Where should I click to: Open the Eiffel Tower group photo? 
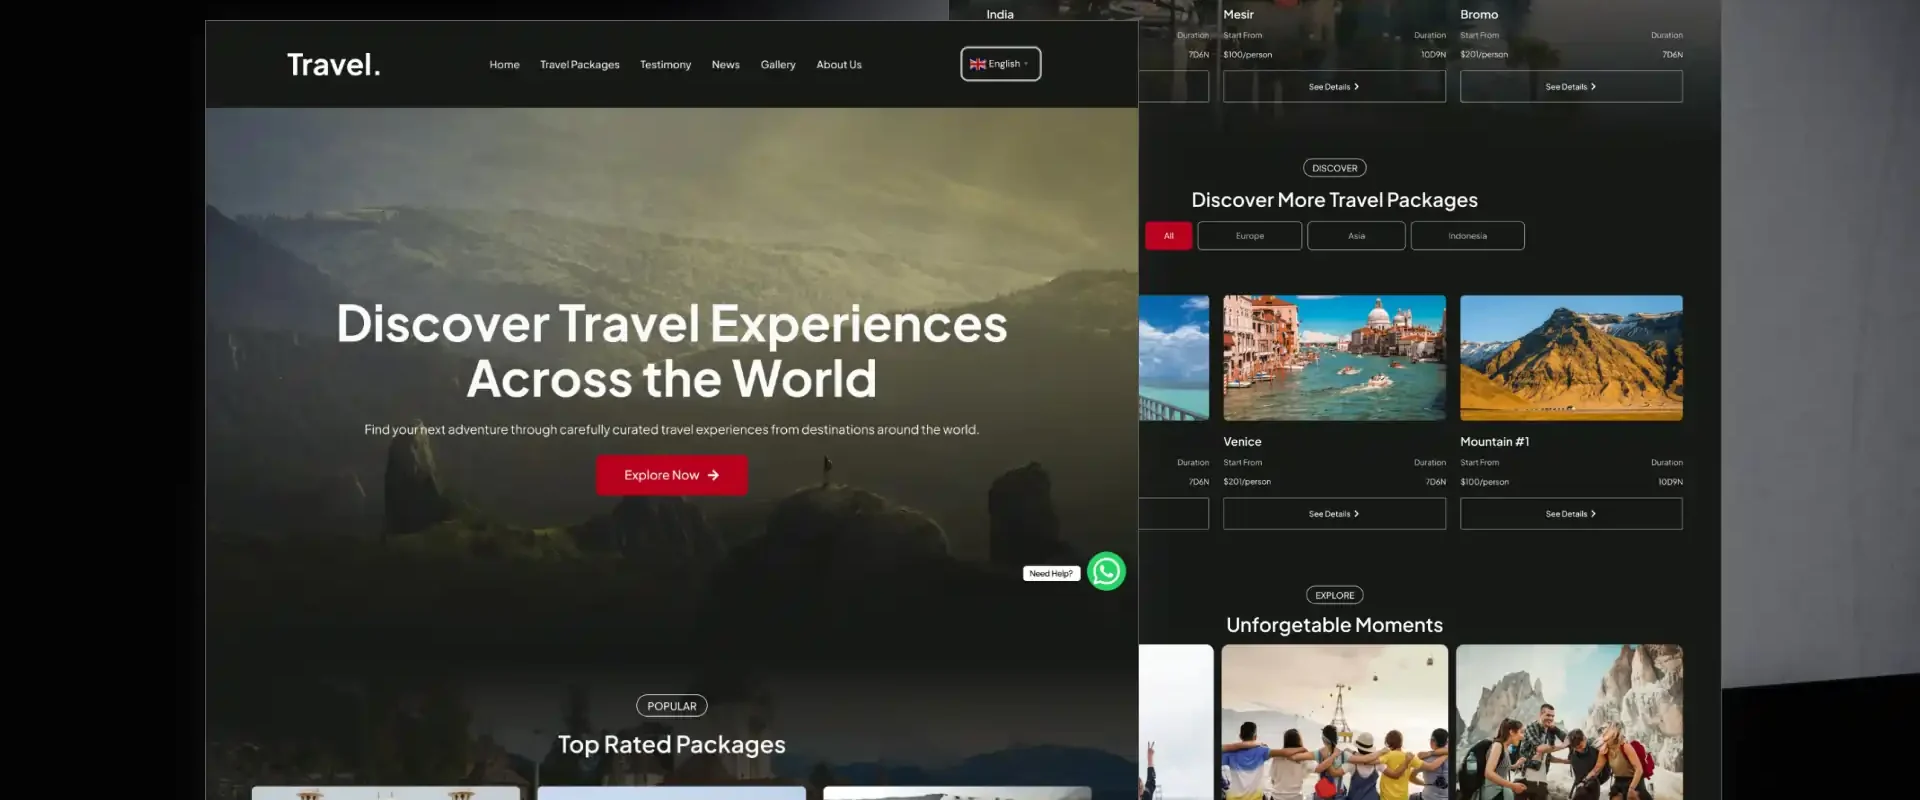click(x=1334, y=722)
